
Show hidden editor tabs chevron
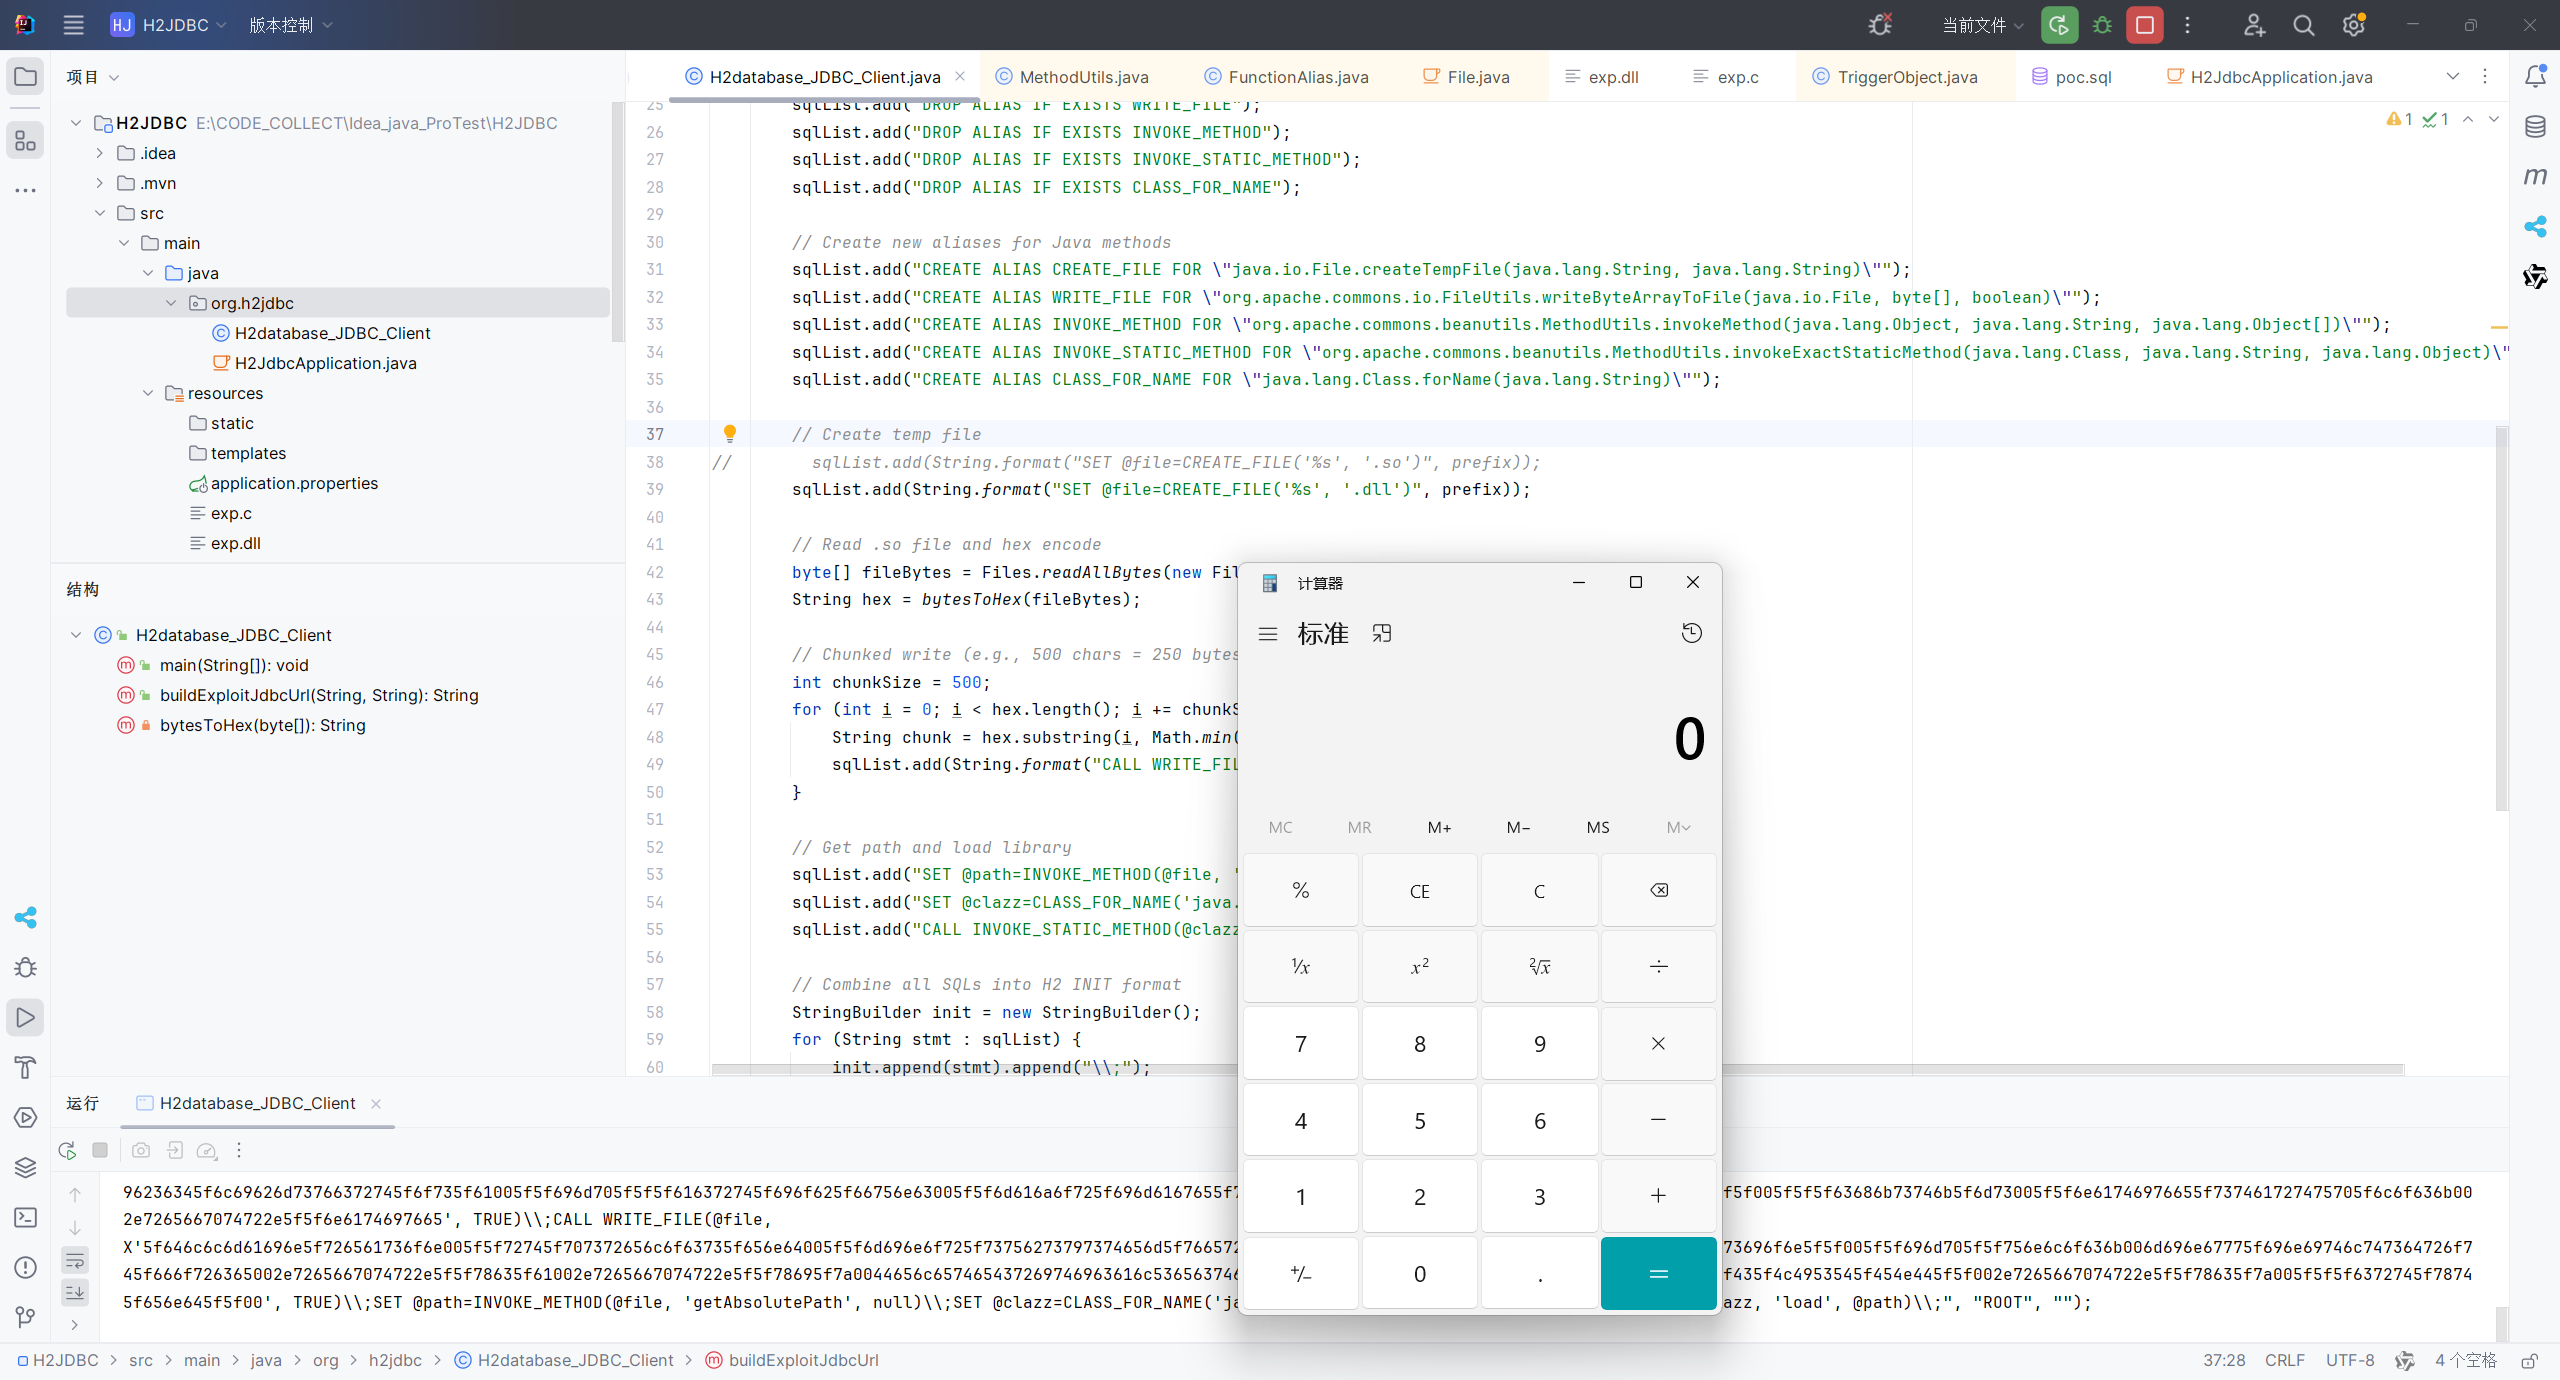[x=2452, y=77]
